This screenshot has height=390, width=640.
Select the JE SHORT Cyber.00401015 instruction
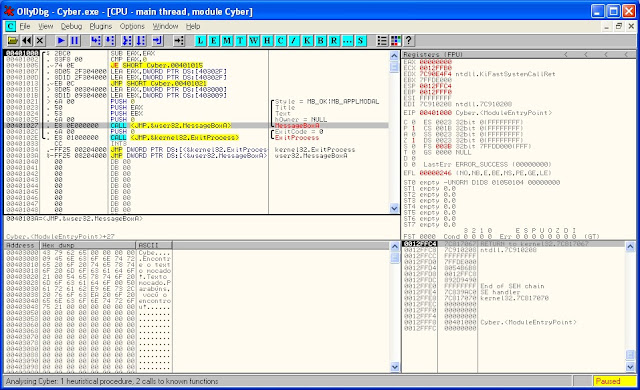[x=156, y=65]
